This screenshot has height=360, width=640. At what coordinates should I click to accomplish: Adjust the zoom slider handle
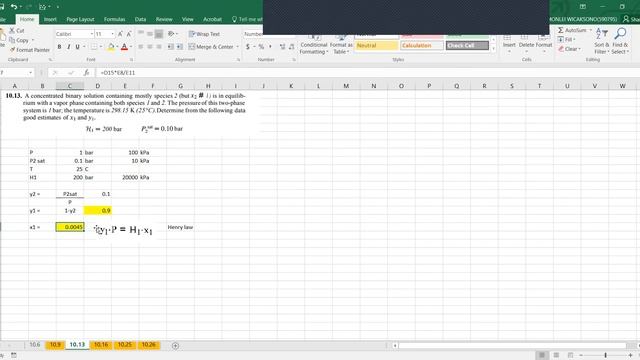(606, 355)
